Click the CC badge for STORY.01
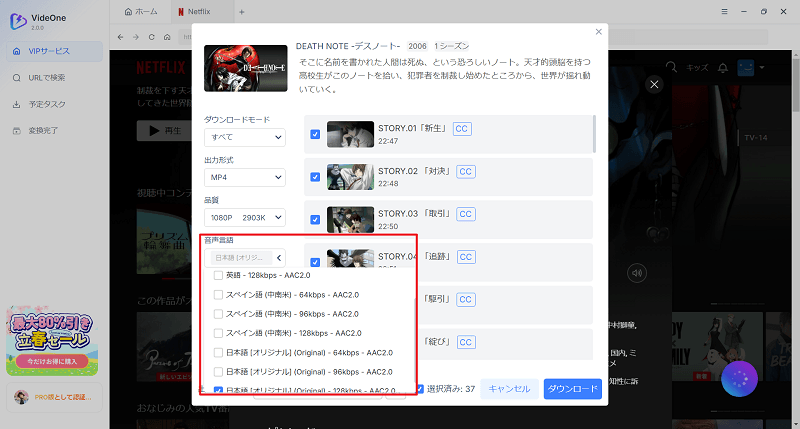This screenshot has height=429, width=800. pos(462,129)
